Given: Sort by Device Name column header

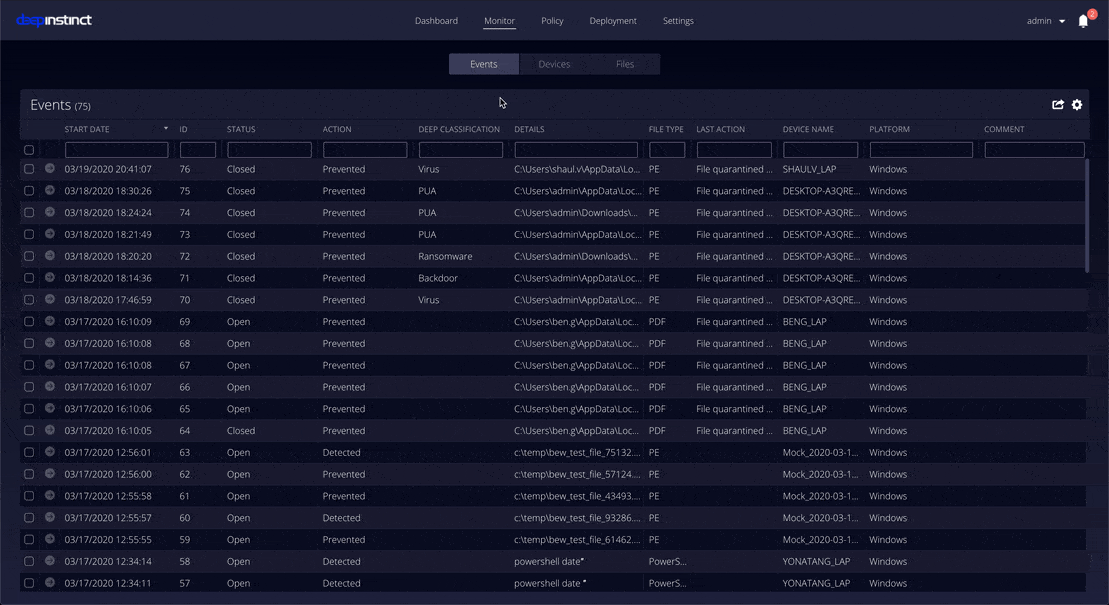Looking at the screenshot, I should (808, 129).
